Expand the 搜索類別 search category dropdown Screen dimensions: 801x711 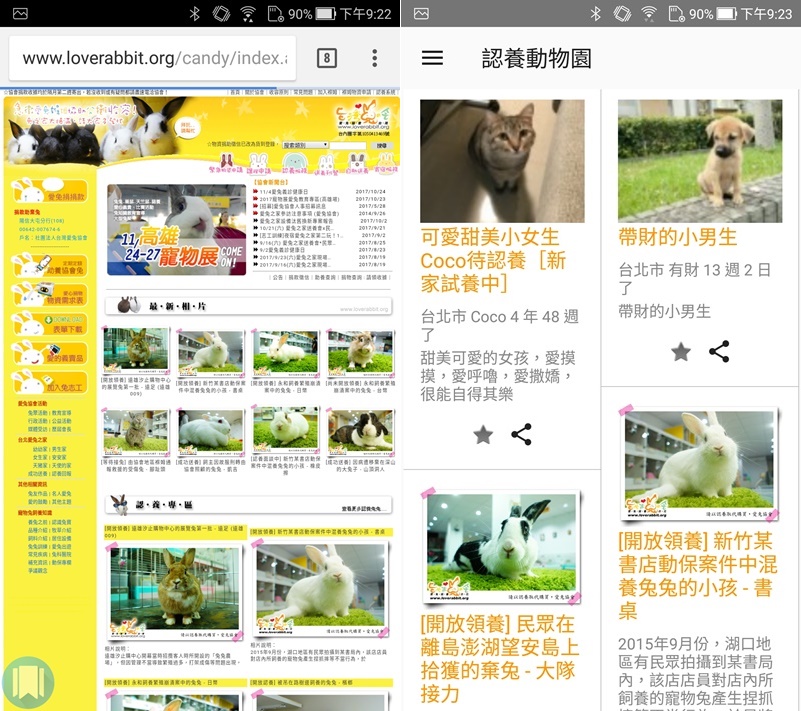coord(305,145)
